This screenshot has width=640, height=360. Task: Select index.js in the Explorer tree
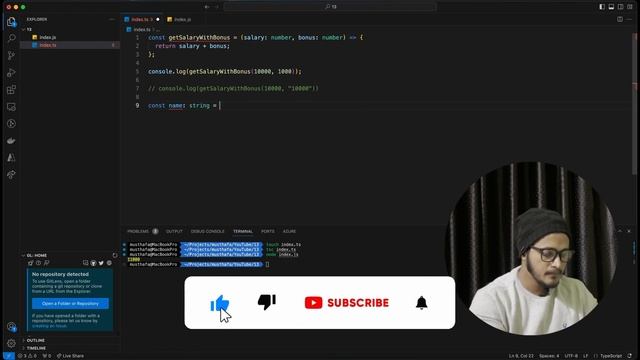point(69,37)
